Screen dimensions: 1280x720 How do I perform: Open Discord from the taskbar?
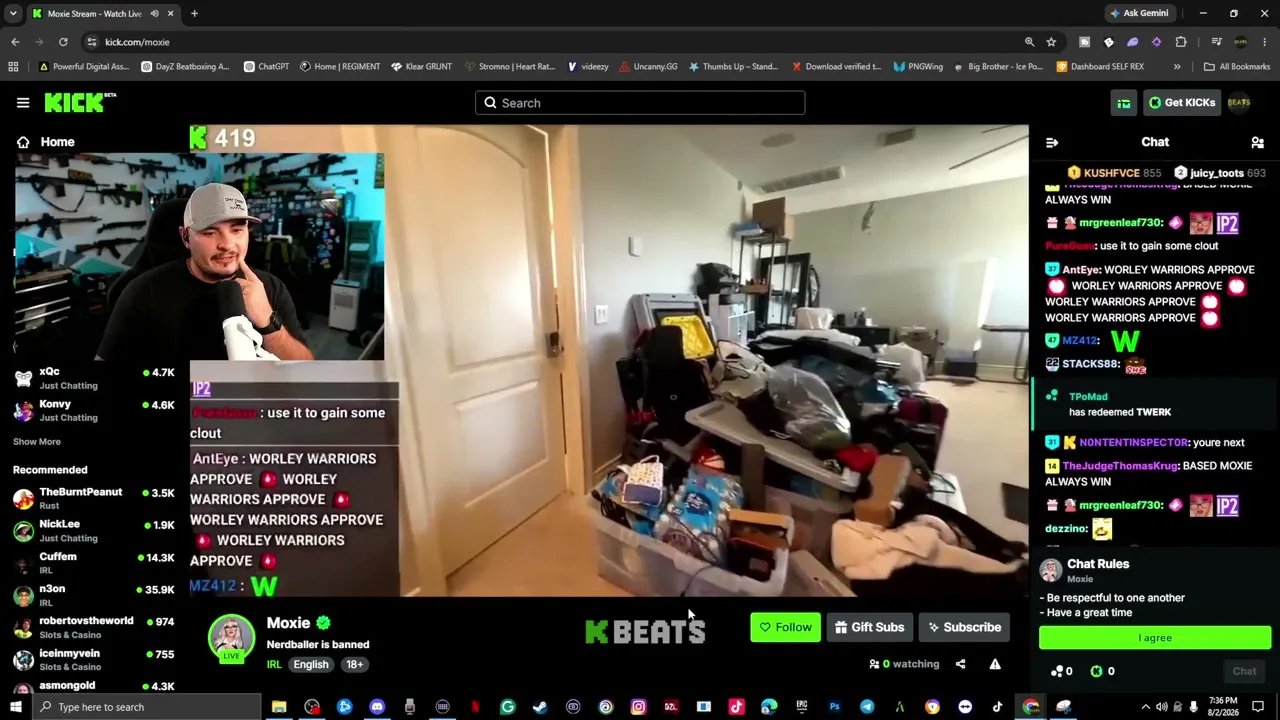pyautogui.click(x=377, y=707)
